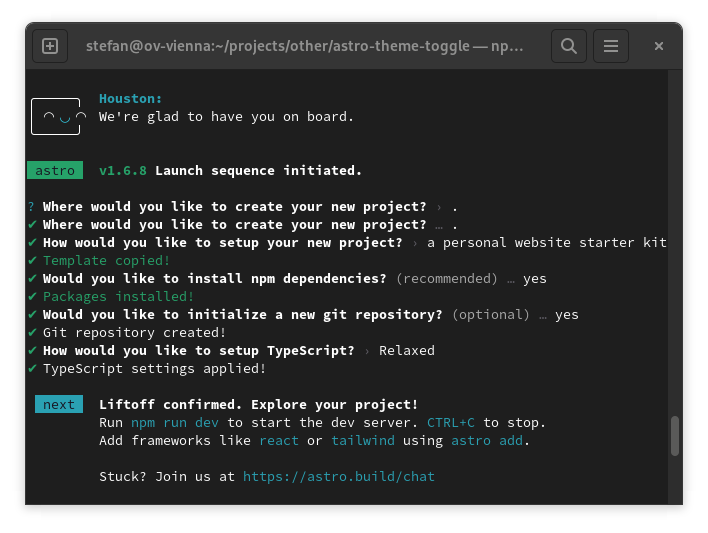The image size is (708, 533).
Task: Click the blue next badge
Action: (58, 405)
